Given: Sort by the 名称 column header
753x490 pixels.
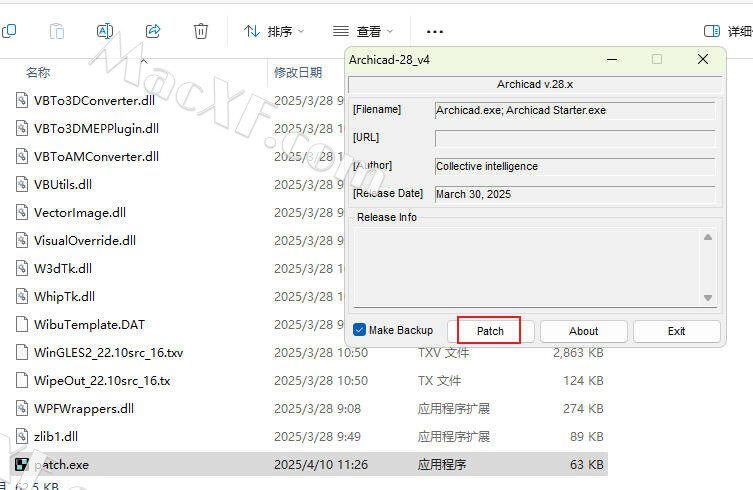Looking at the screenshot, I should (37, 73).
